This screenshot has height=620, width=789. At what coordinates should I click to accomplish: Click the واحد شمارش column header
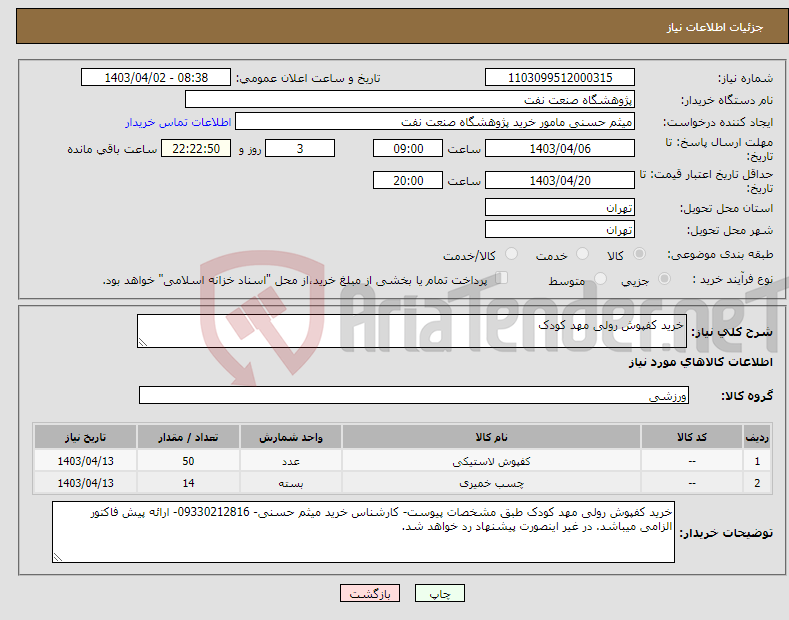(291, 437)
